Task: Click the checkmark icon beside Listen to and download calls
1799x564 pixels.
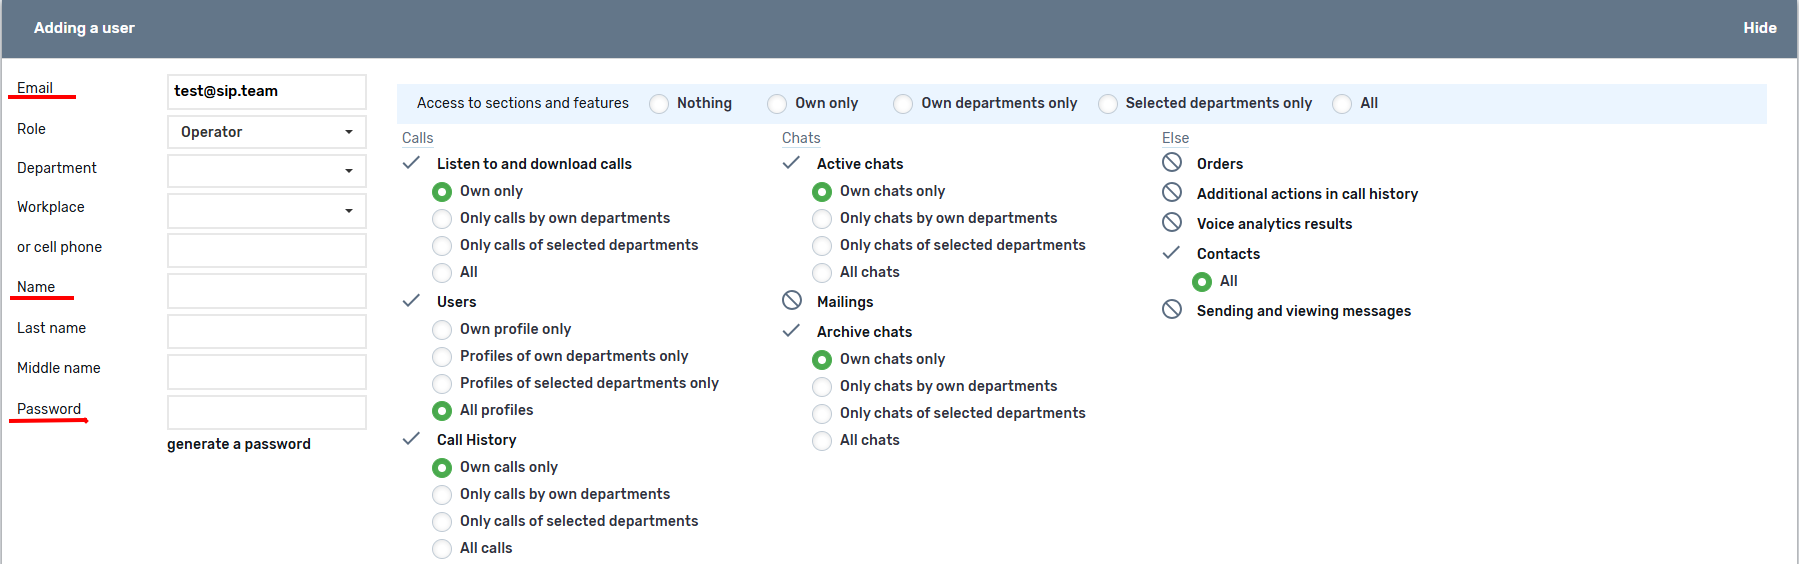Action: coord(411,163)
